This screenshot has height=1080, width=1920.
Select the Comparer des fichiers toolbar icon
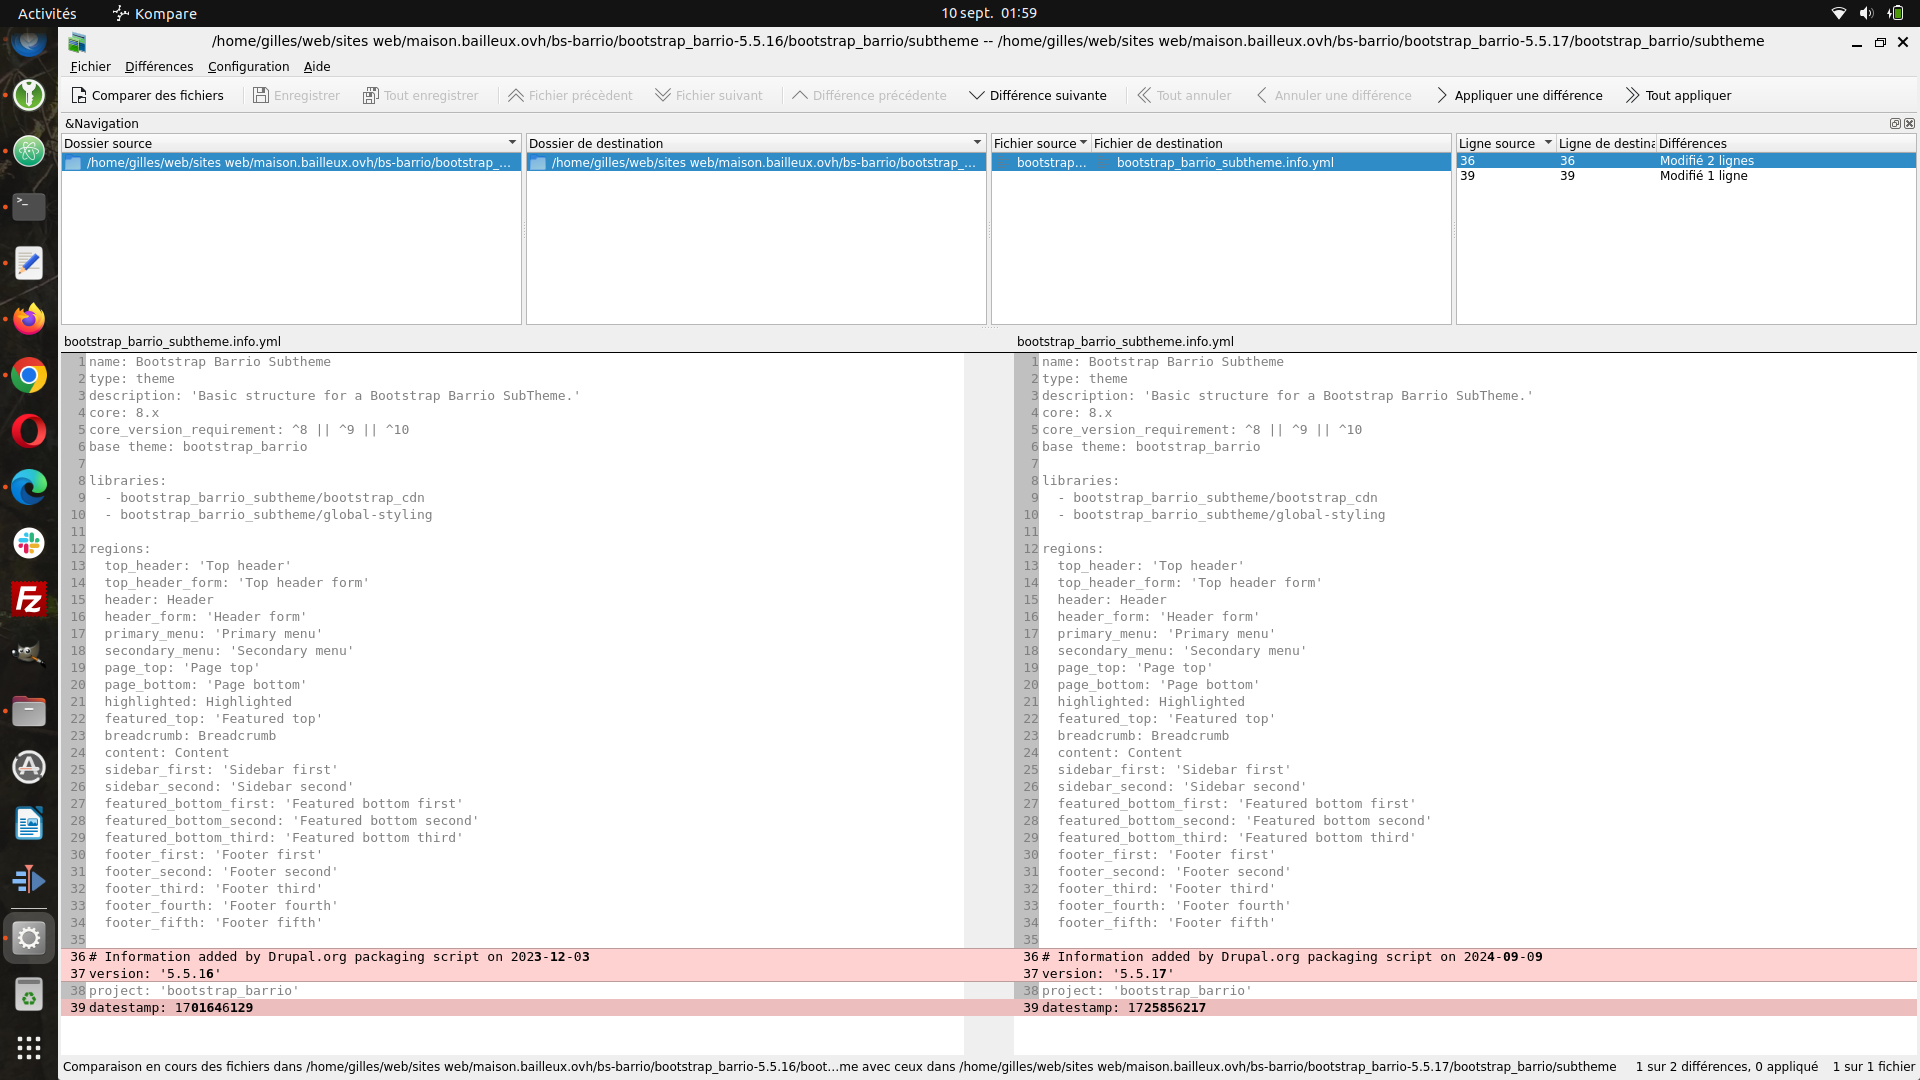pos(78,95)
